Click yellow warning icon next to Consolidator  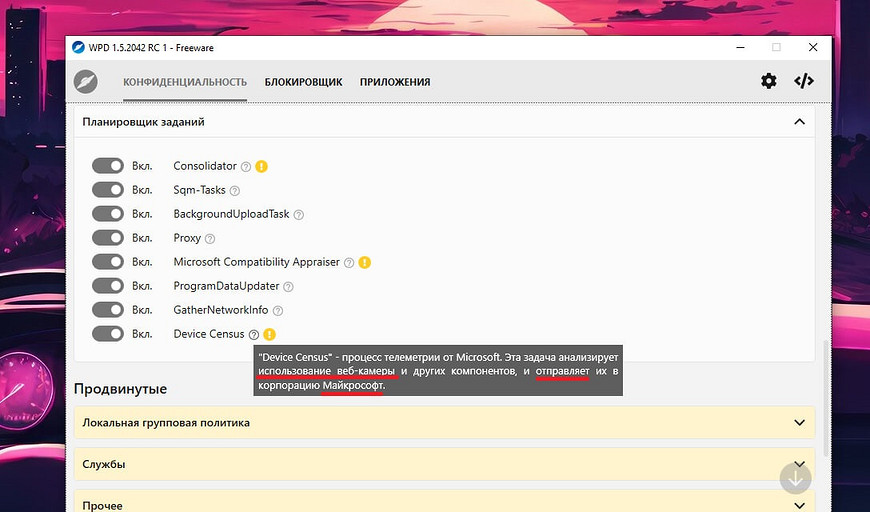pos(261,166)
